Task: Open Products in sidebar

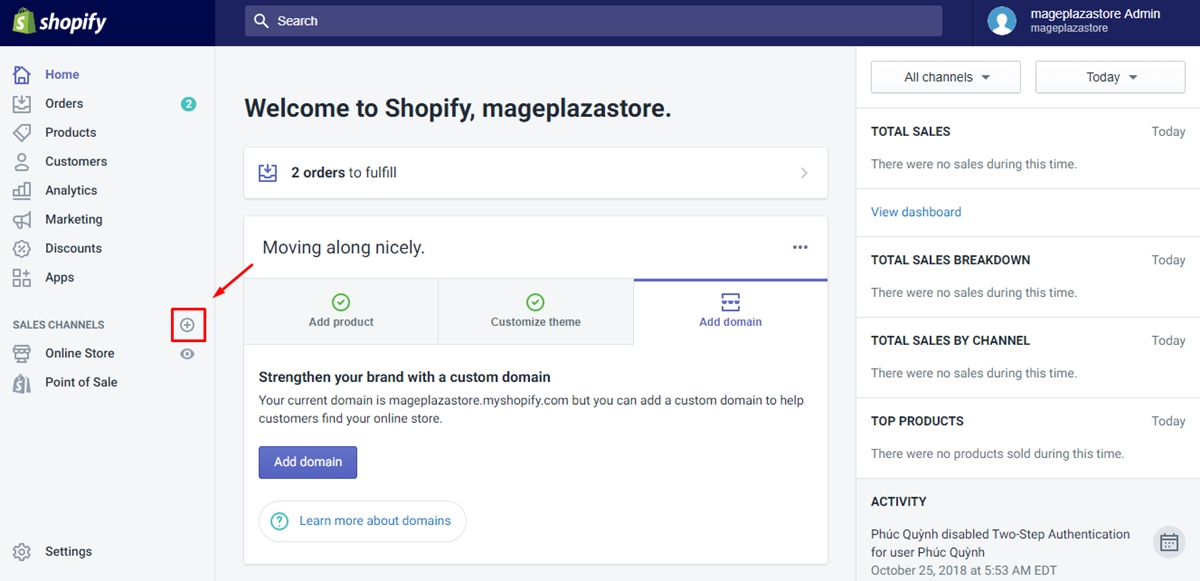Action: (71, 132)
